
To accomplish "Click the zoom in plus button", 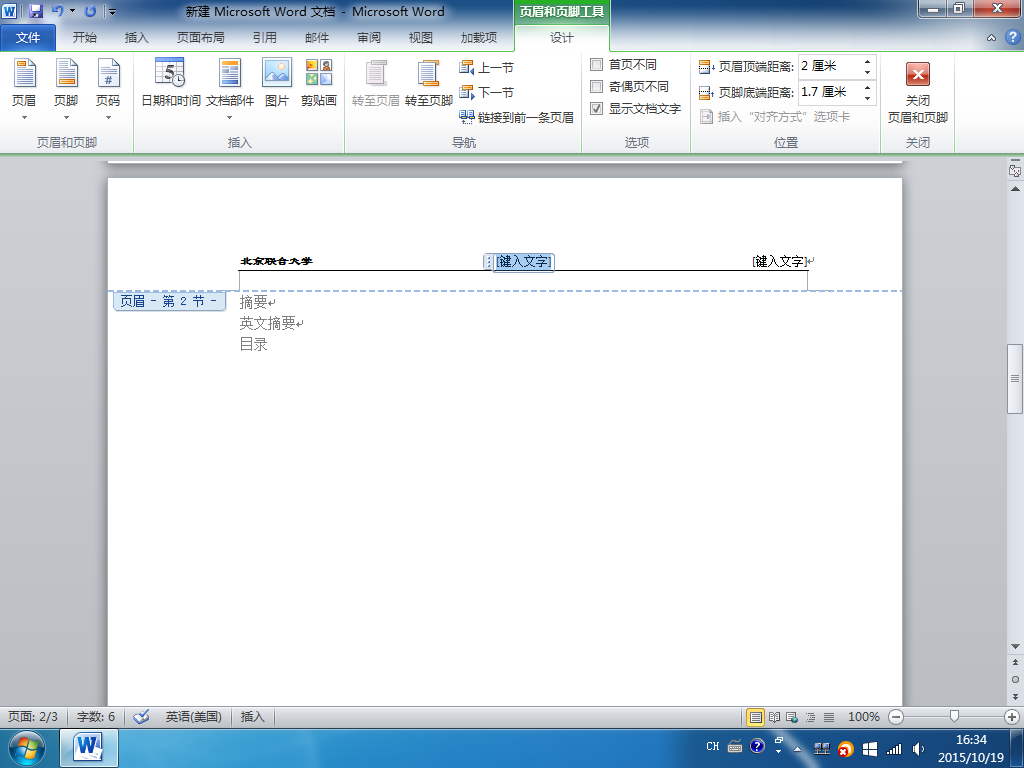I will pyautogui.click(x=1012, y=717).
